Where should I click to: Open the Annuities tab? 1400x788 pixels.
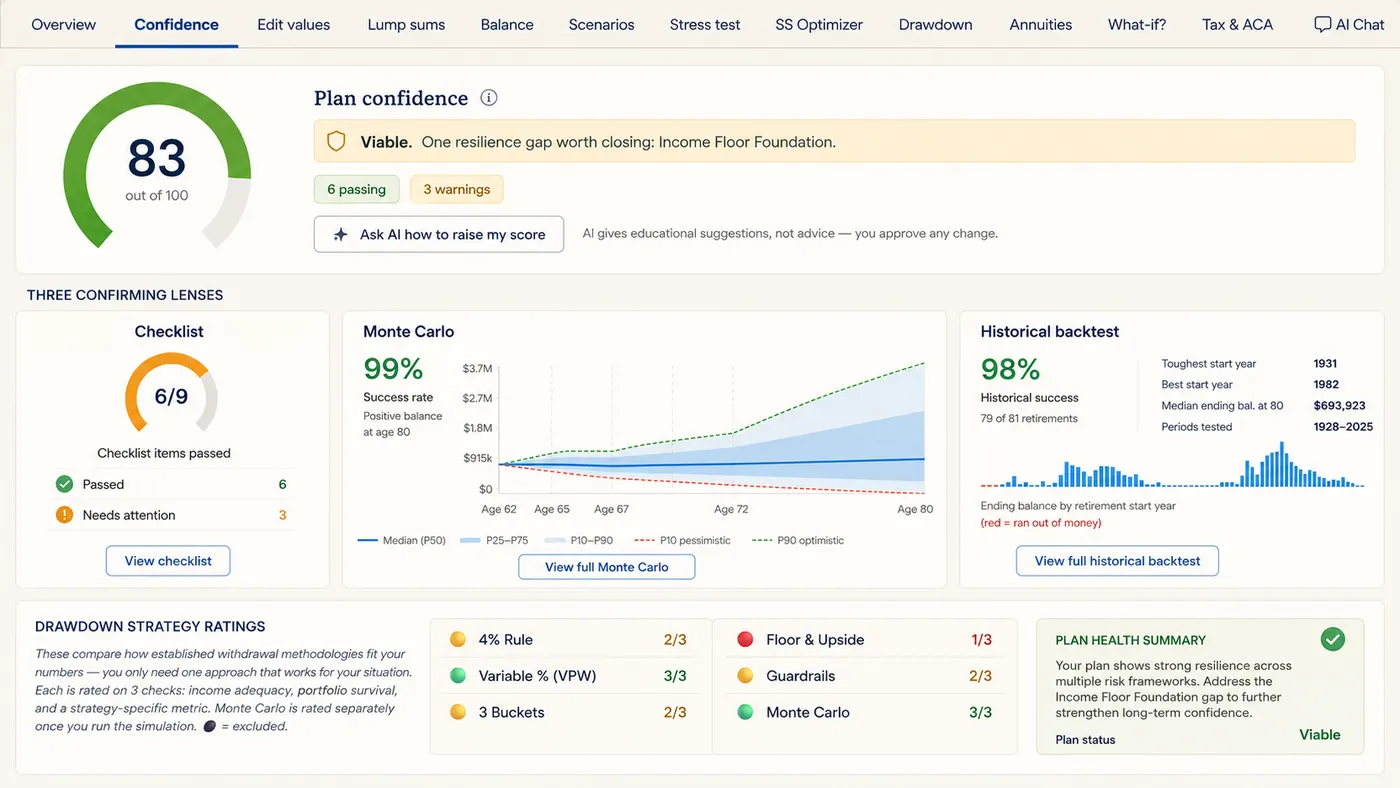[x=1041, y=24]
